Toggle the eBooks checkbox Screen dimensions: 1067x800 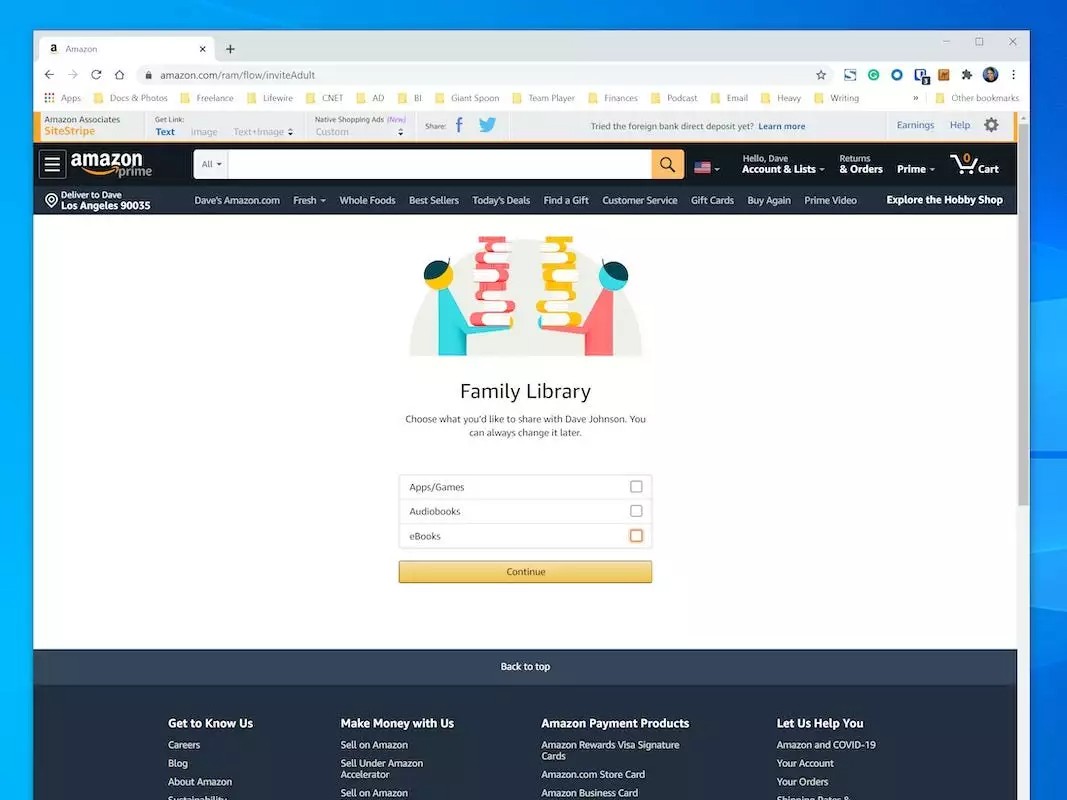point(636,535)
